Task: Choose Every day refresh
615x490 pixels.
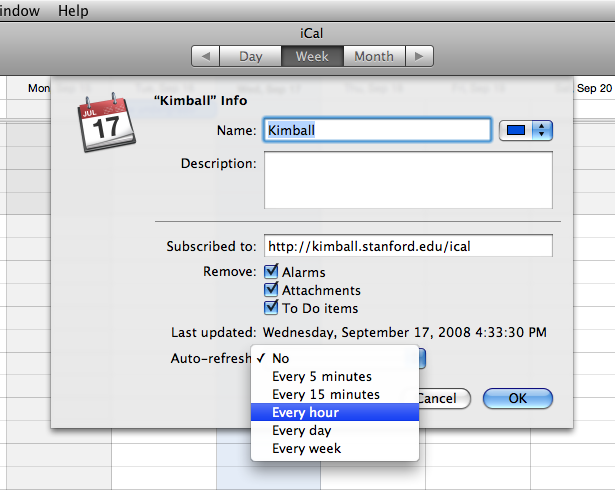Action: coord(335,430)
